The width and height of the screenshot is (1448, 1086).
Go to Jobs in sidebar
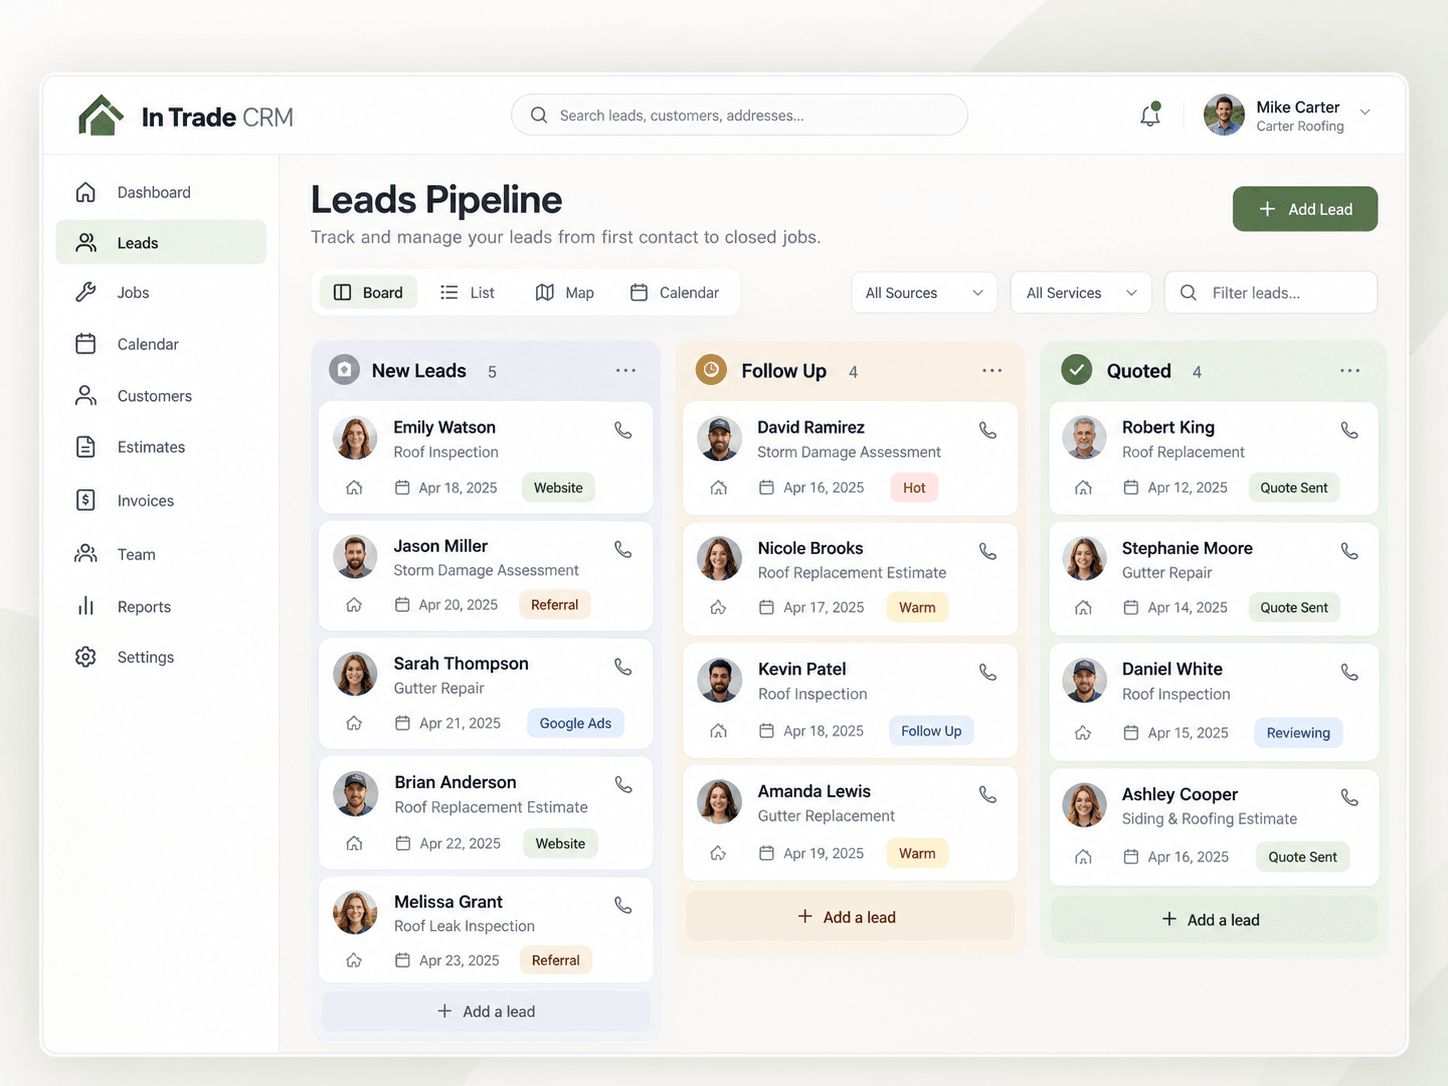161,292
